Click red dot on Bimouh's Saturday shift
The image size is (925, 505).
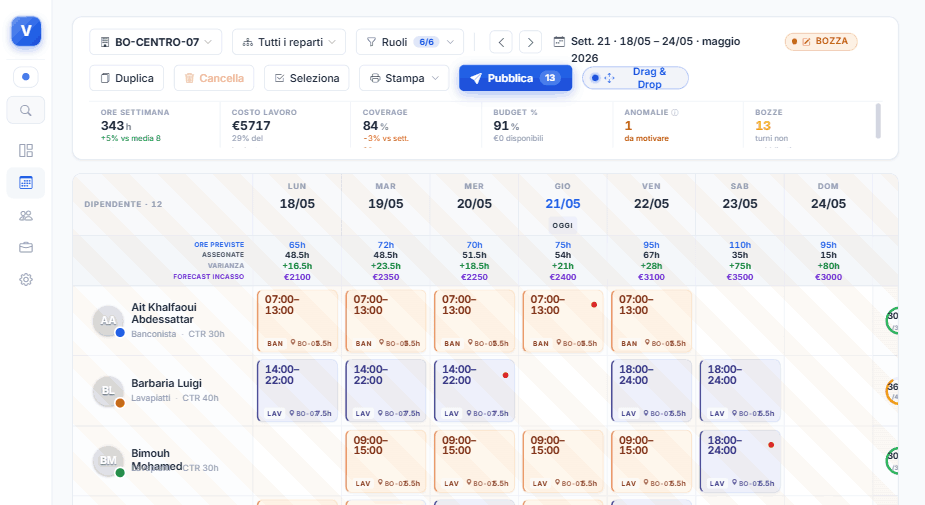click(x=771, y=445)
